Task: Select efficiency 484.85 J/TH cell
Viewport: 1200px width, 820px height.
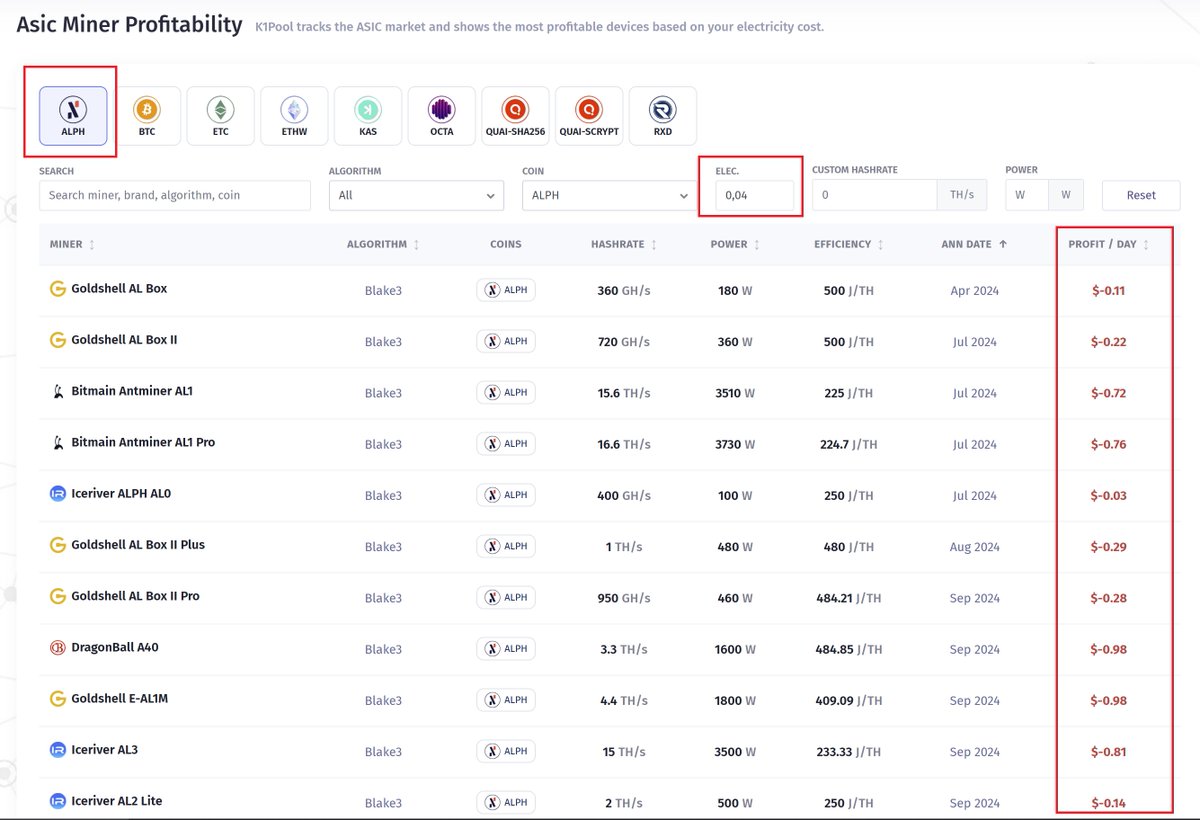Action: 848,649
